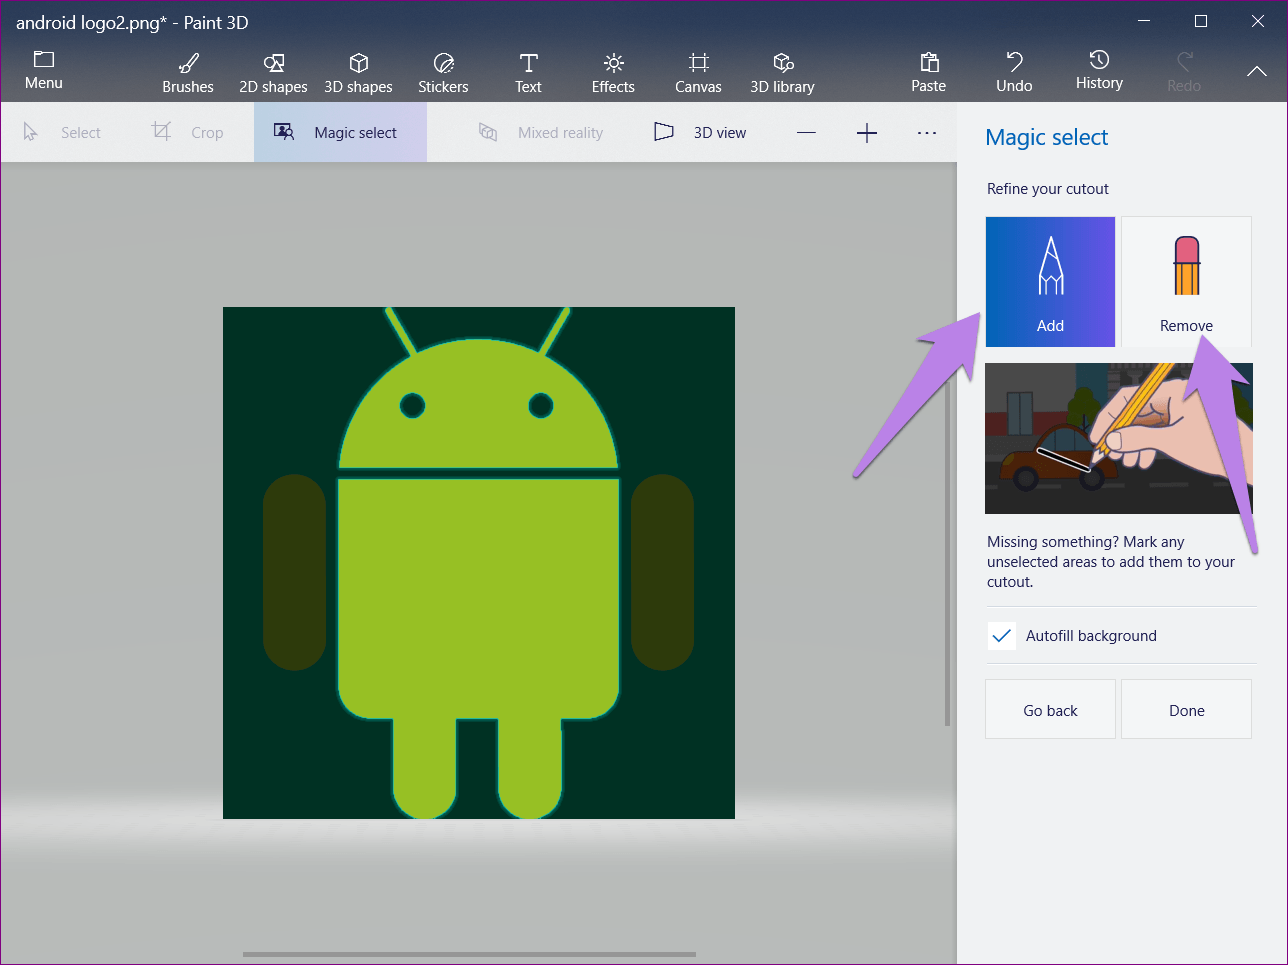1288x965 pixels.
Task: Click the Go back button
Action: [x=1050, y=710]
